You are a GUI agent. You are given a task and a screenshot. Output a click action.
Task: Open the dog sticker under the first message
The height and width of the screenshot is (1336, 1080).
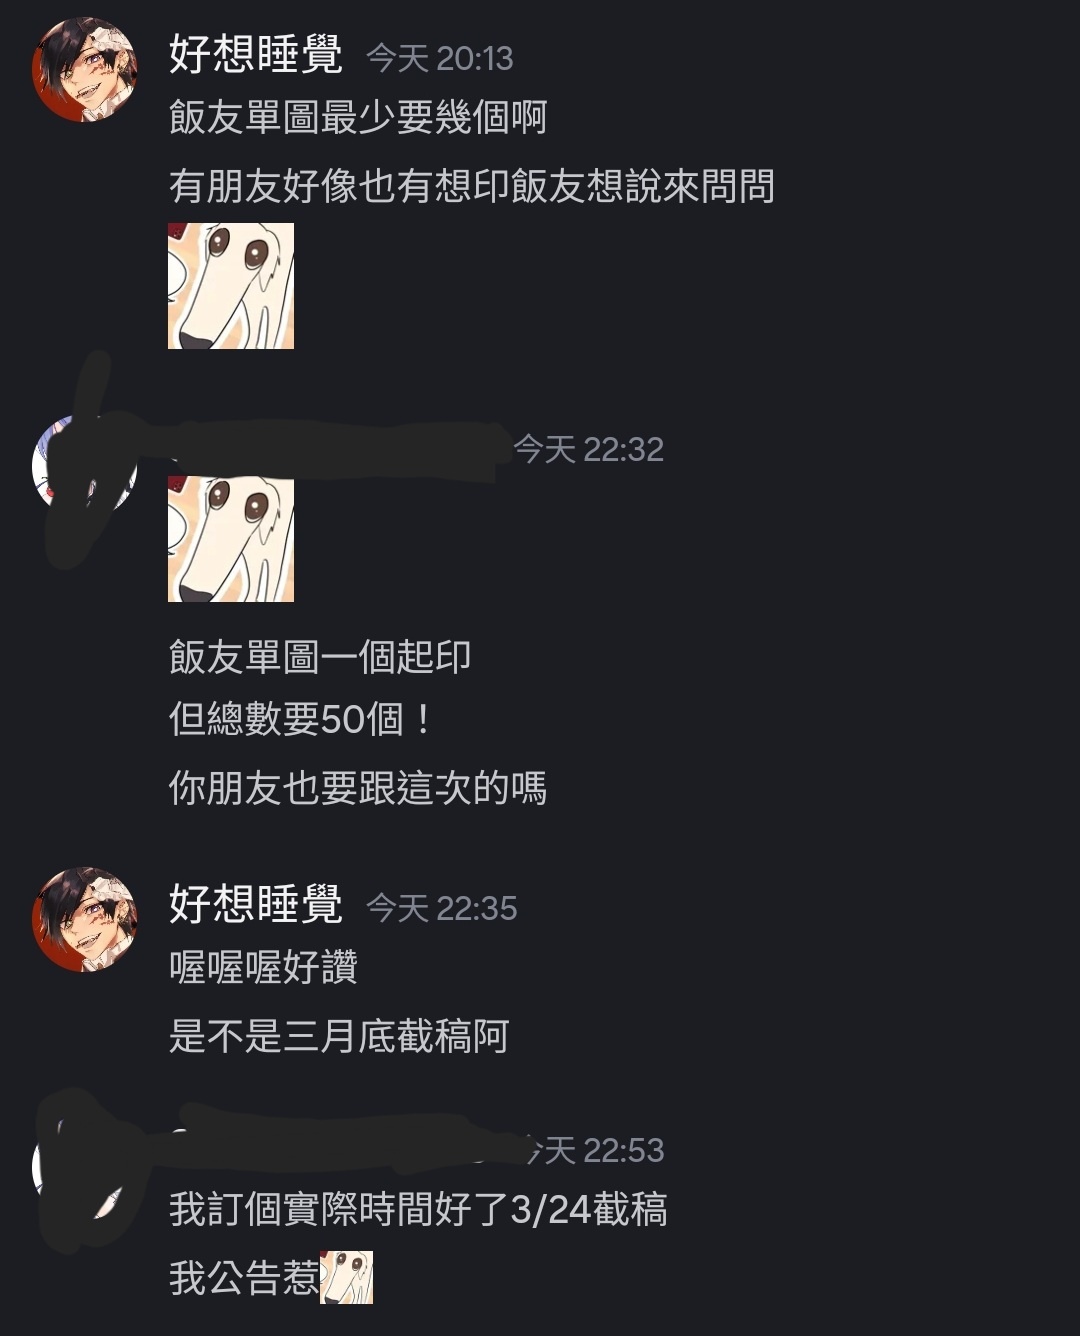[x=231, y=286]
